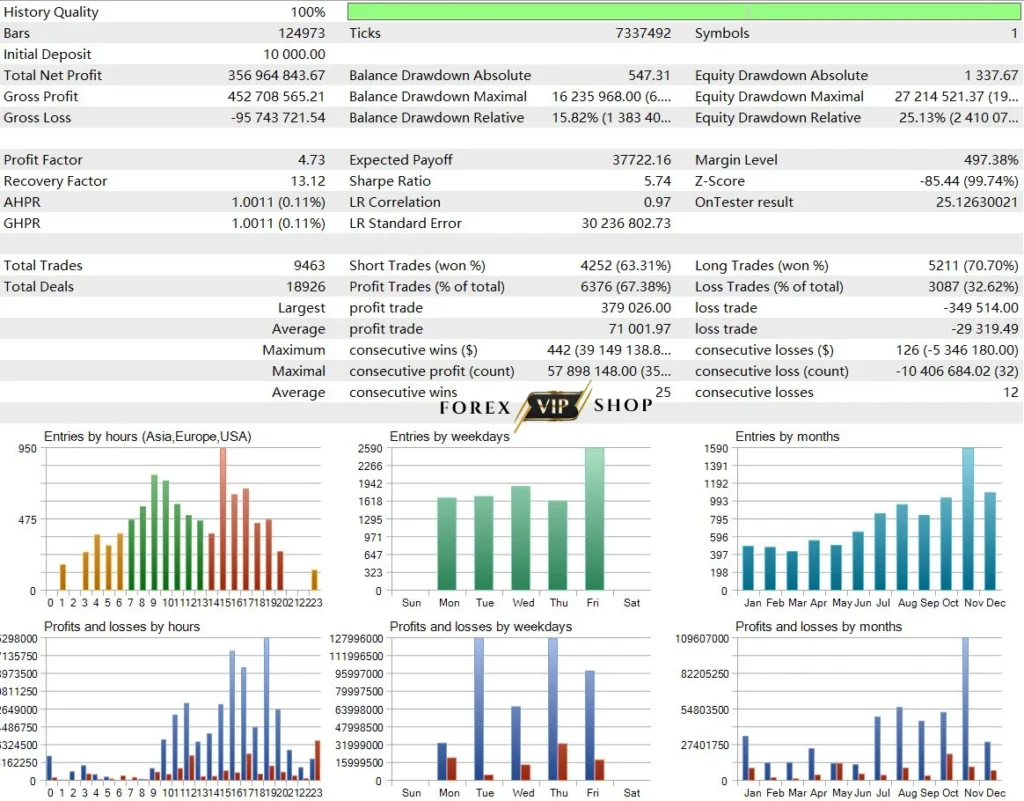Select Total Trades value 9463

309,266
